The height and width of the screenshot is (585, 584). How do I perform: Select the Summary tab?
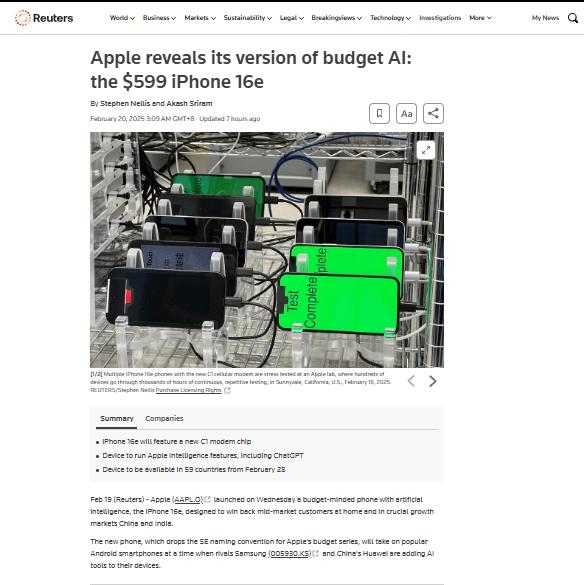point(117,419)
